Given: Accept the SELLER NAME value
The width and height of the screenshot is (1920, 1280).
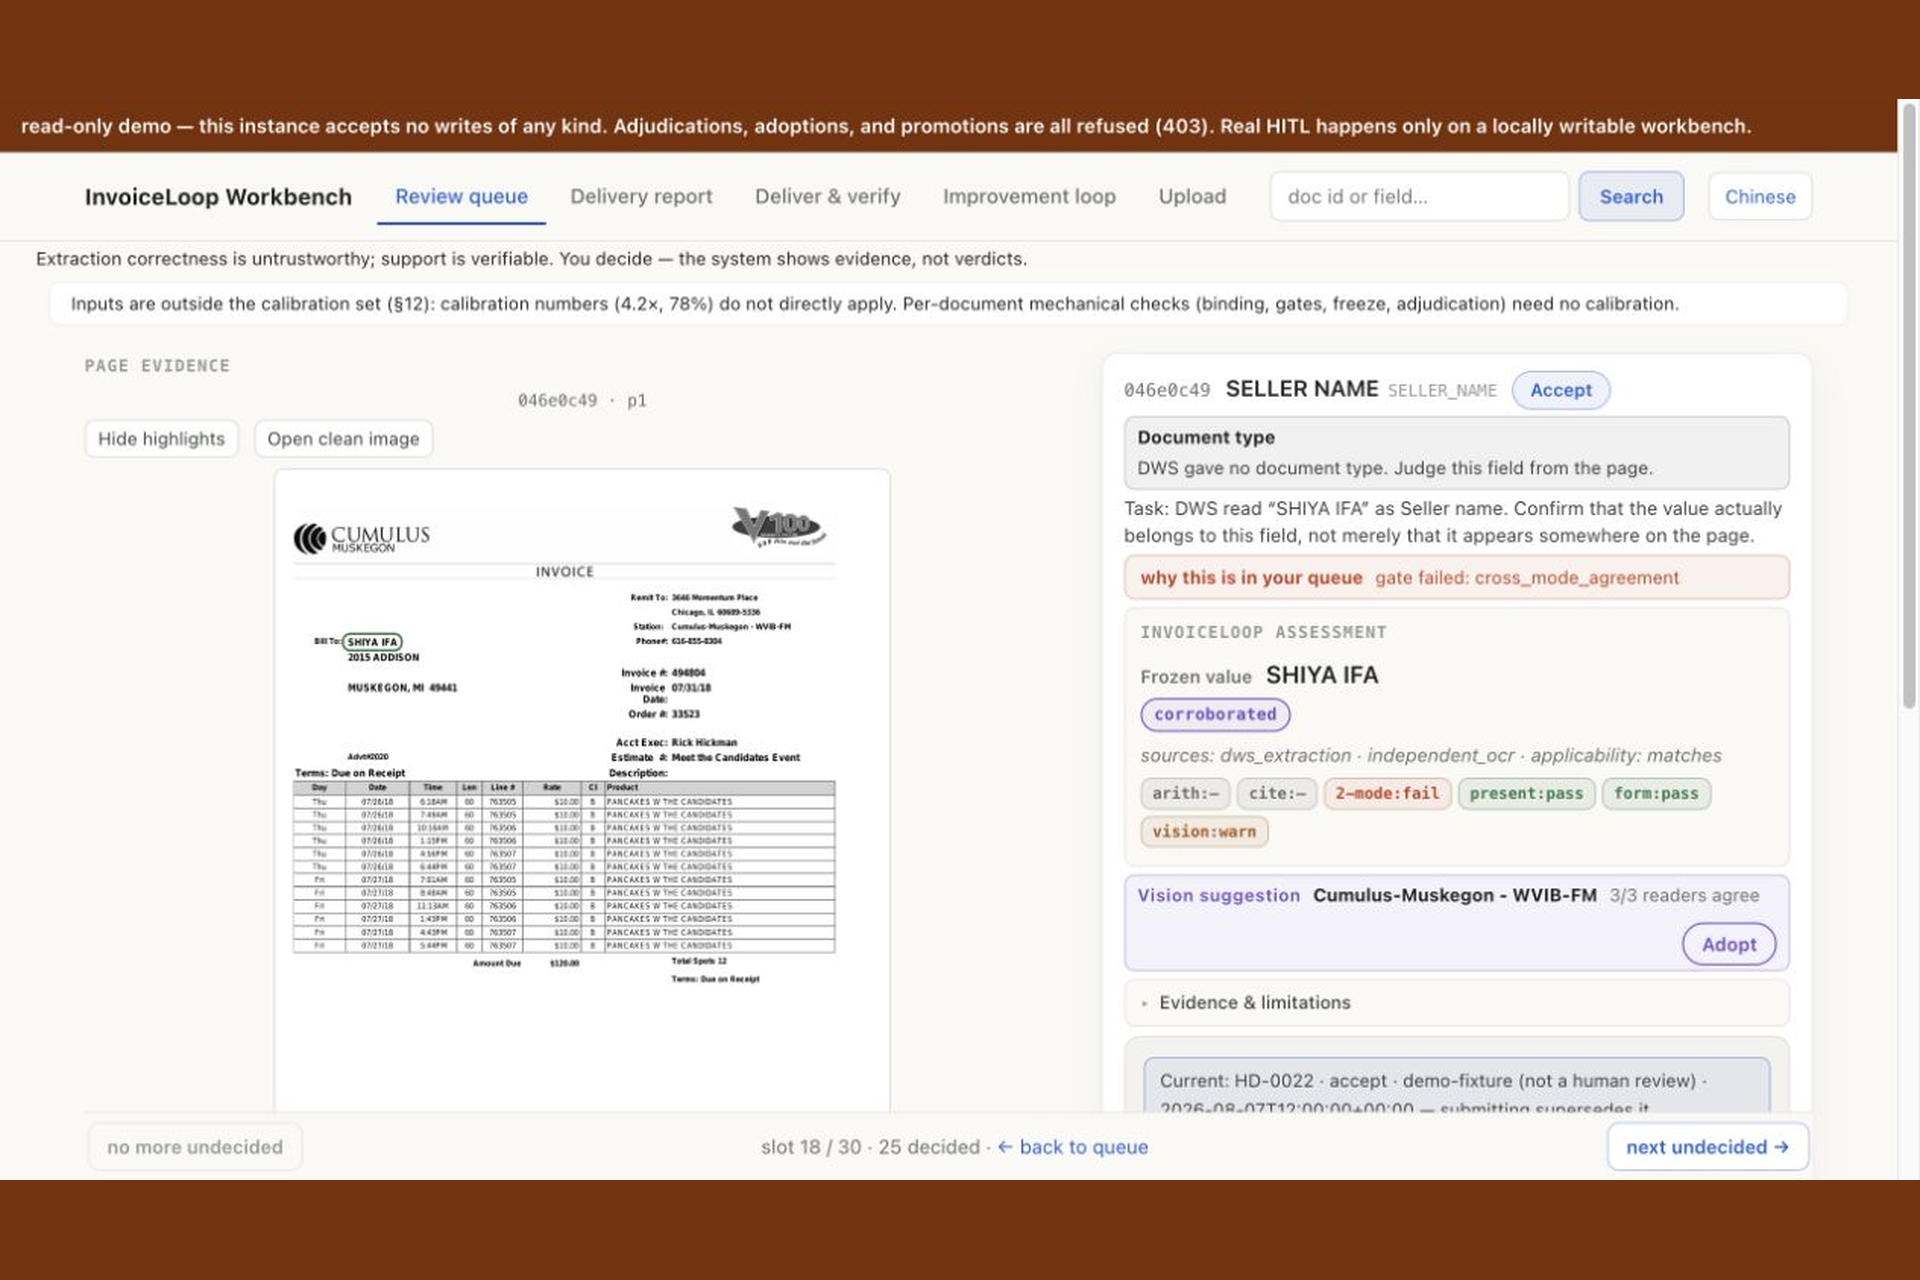Looking at the screenshot, I should (x=1561, y=390).
